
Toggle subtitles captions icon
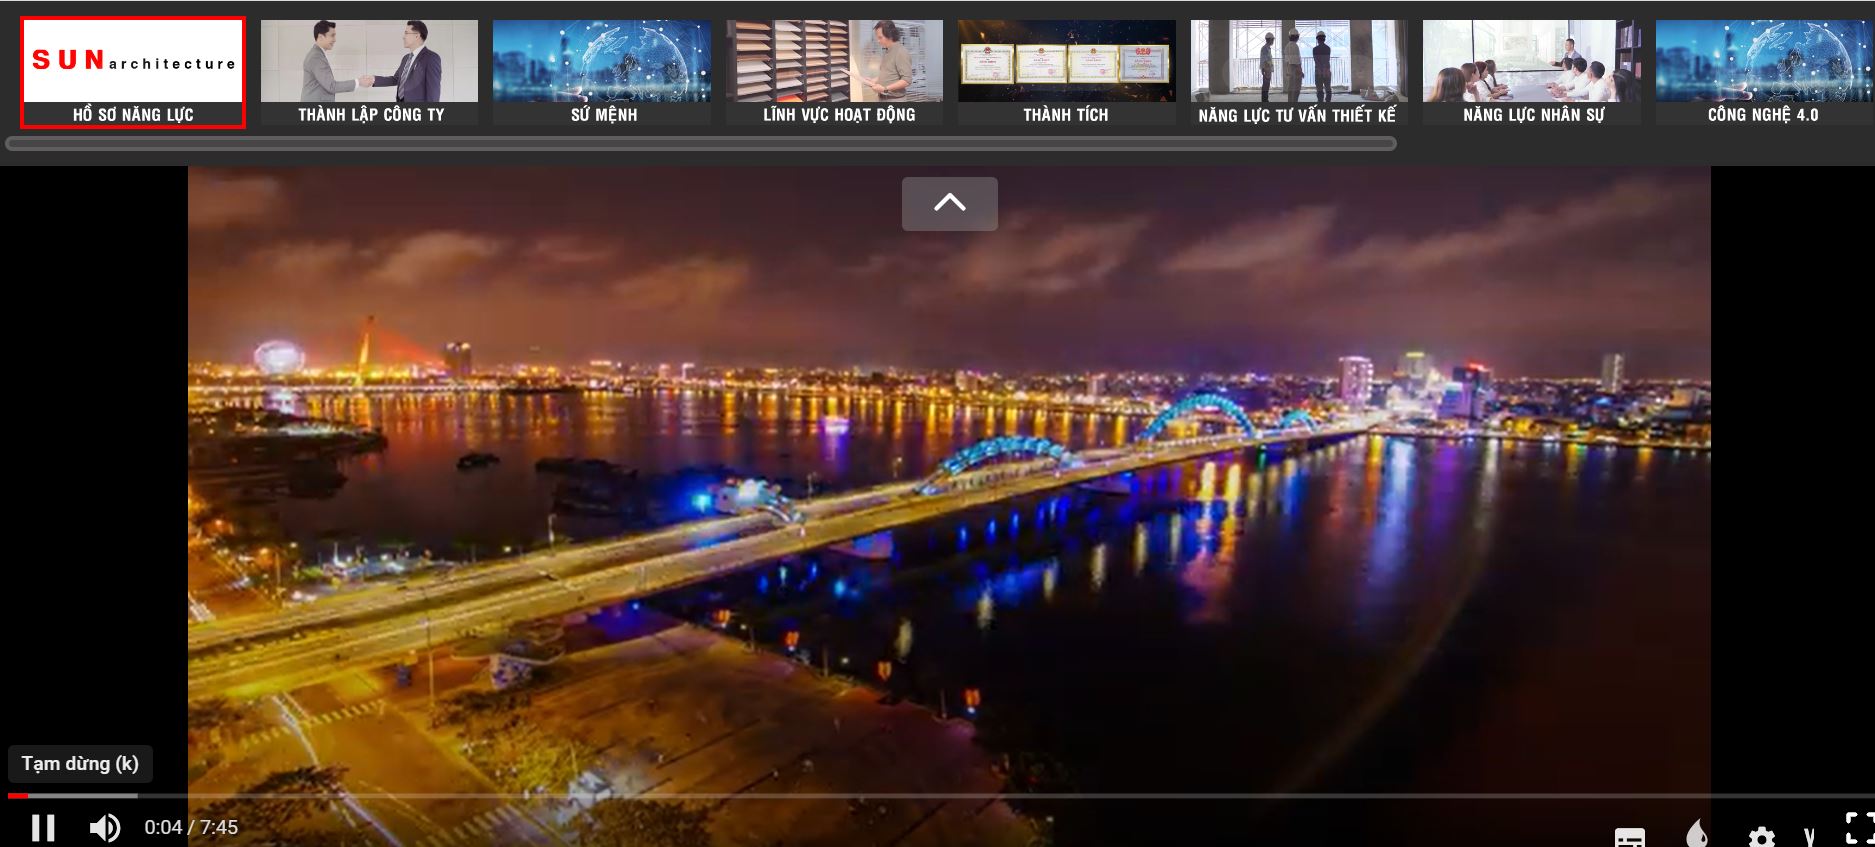(1630, 838)
